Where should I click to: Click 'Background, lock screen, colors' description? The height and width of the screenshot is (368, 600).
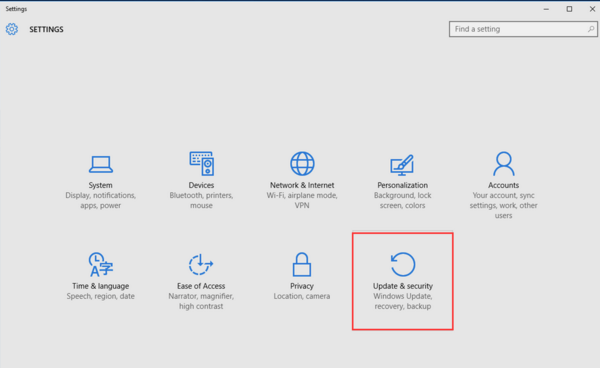403,200
